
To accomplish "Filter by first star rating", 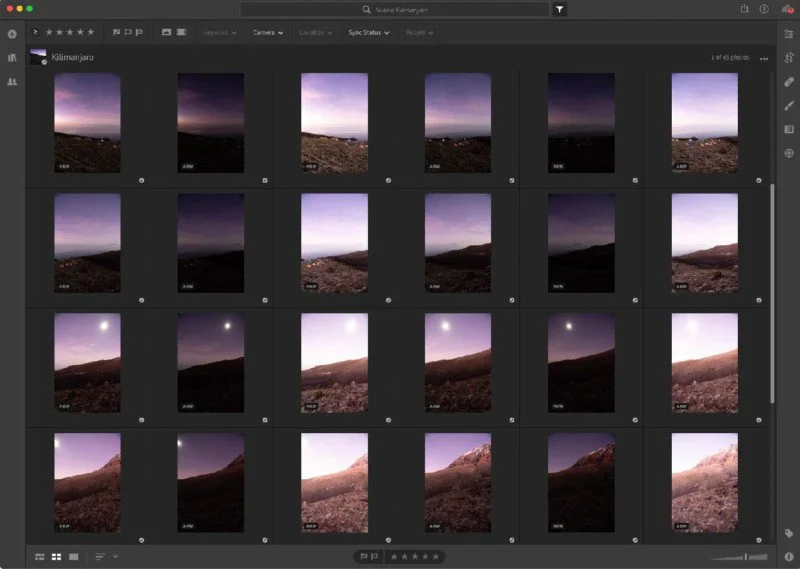I will pos(49,32).
